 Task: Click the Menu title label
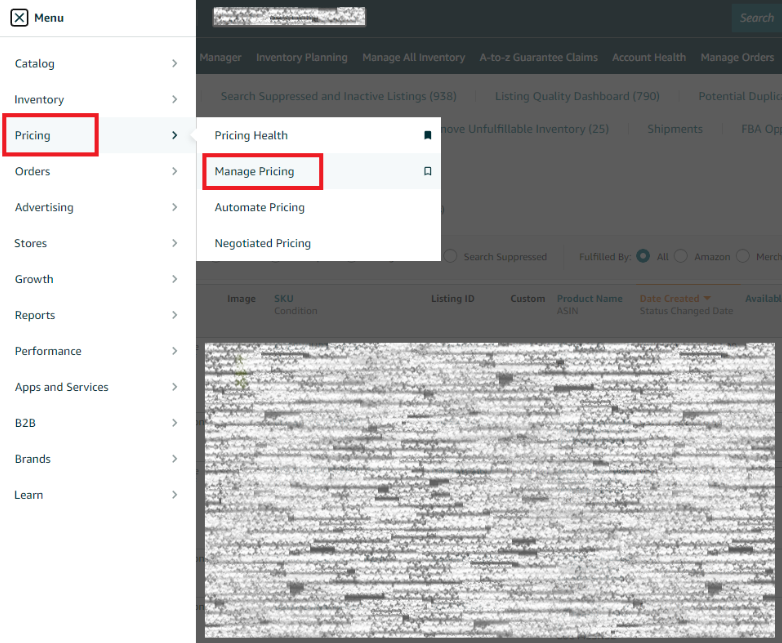point(49,18)
